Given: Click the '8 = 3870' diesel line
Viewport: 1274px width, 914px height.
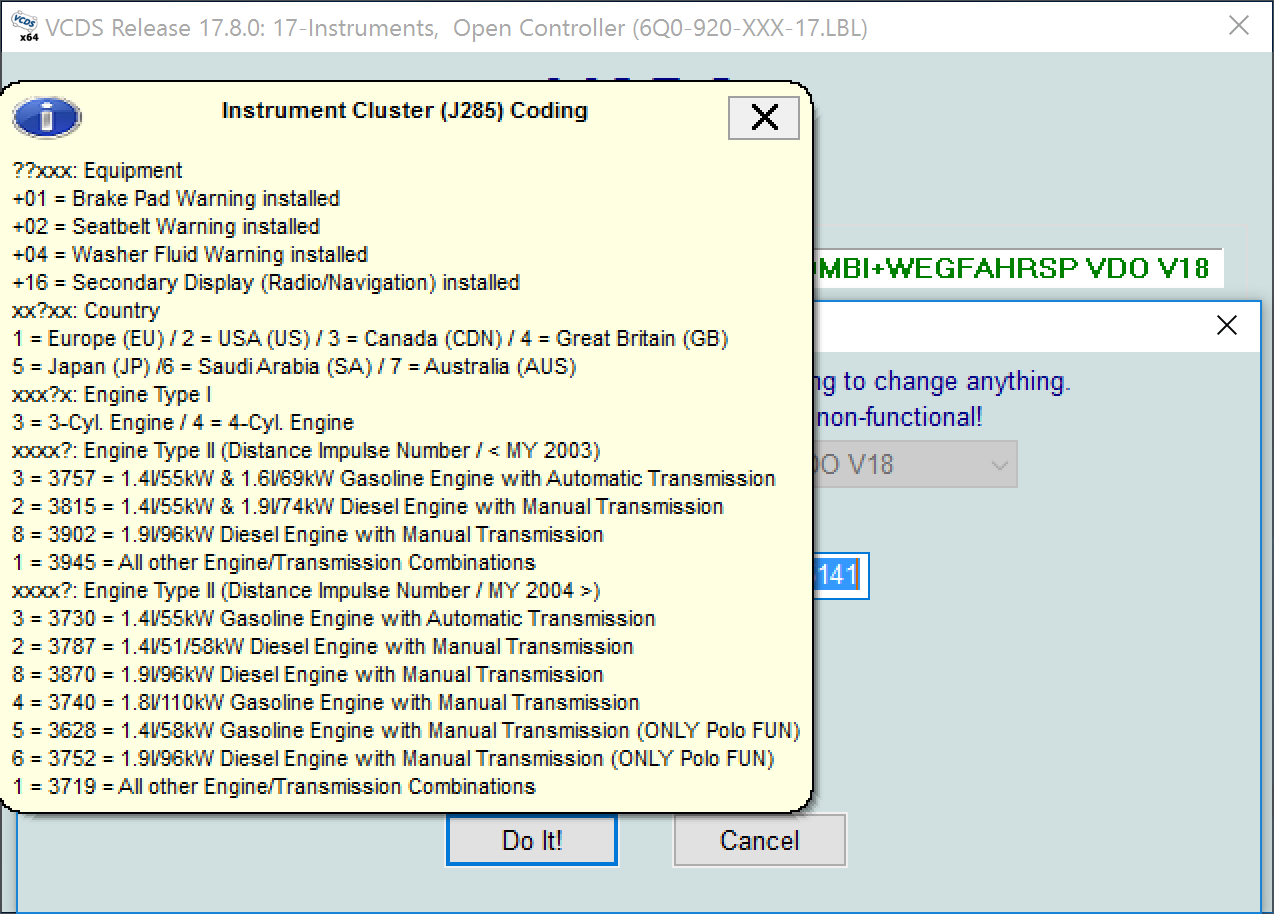Looking at the screenshot, I should coord(308,675).
